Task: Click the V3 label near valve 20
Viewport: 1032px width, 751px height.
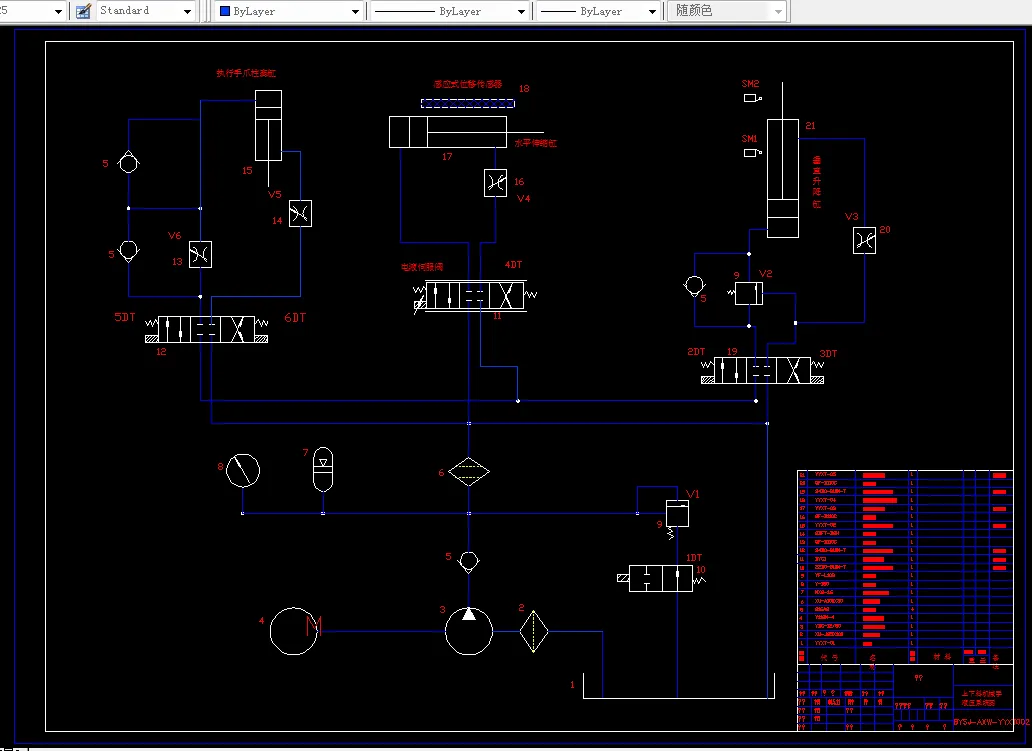Action: pyautogui.click(x=852, y=217)
